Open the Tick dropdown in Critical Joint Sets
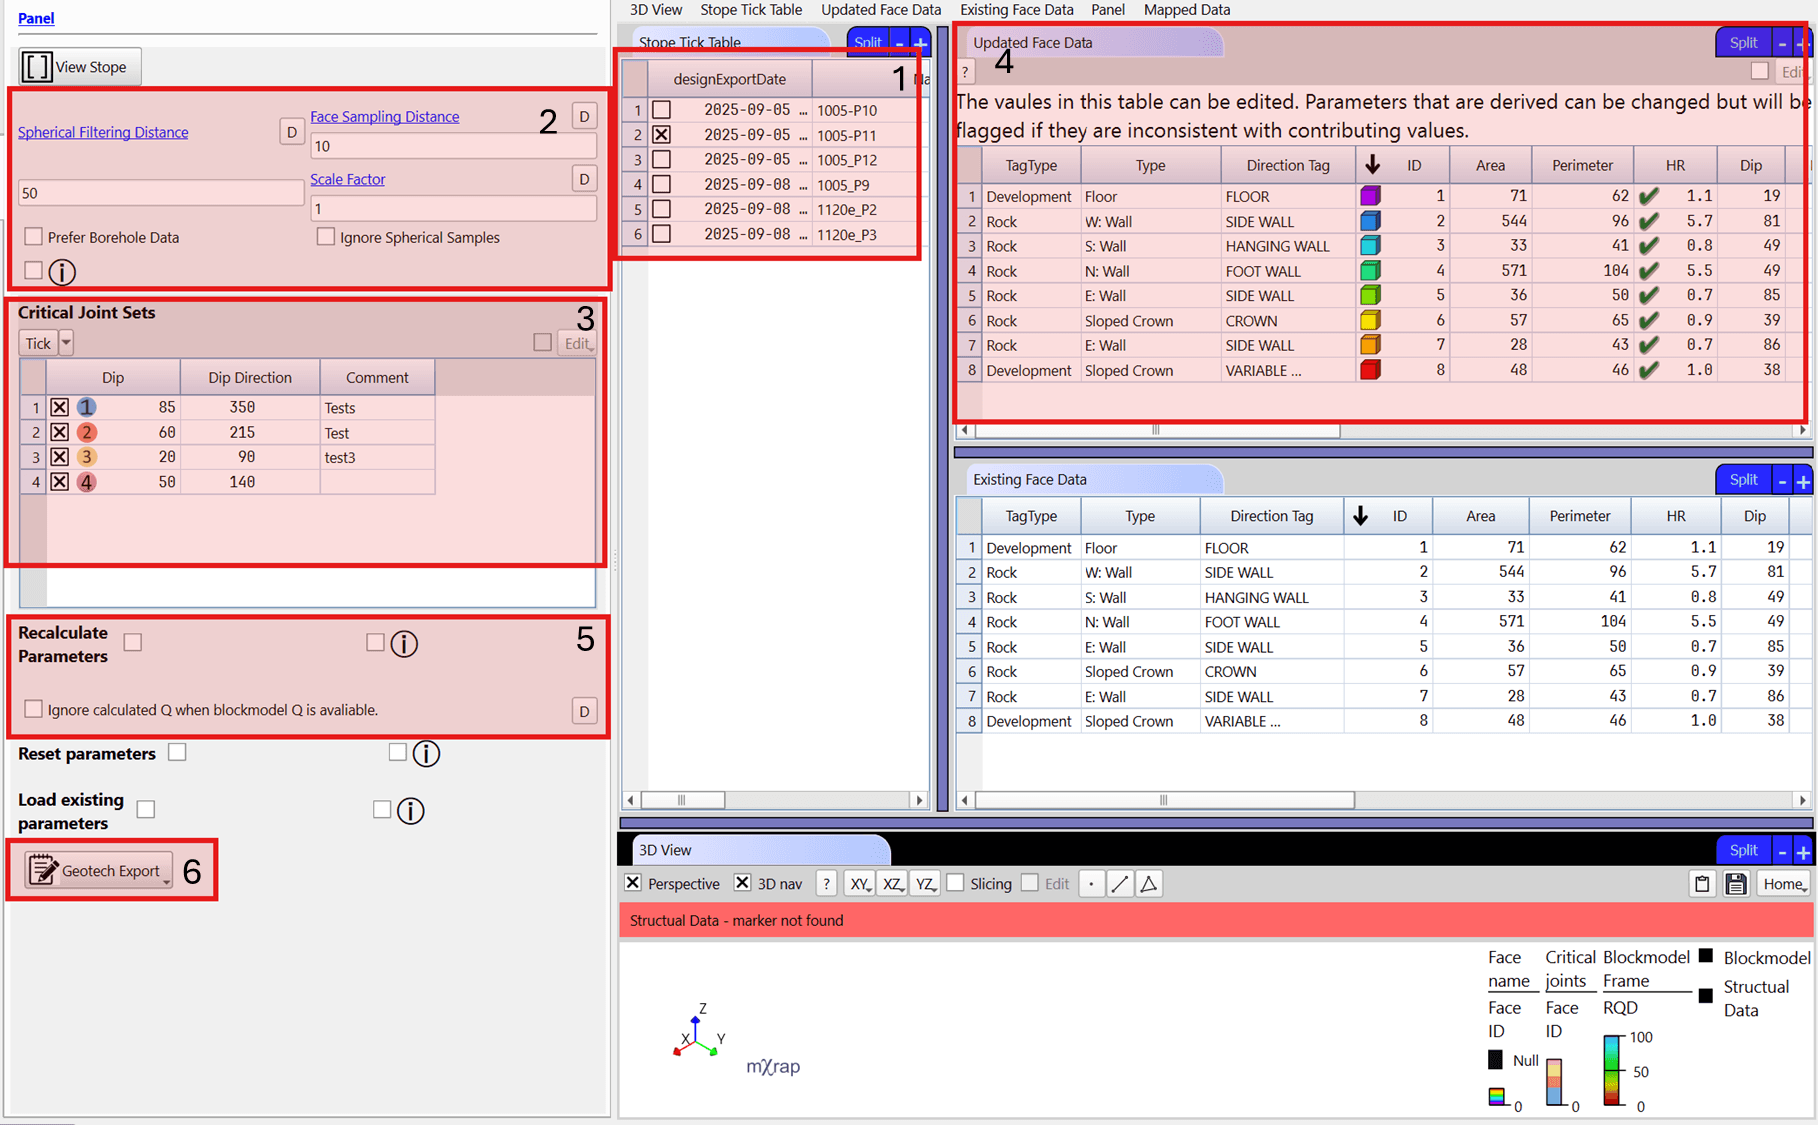The image size is (1818, 1125). pos(66,343)
